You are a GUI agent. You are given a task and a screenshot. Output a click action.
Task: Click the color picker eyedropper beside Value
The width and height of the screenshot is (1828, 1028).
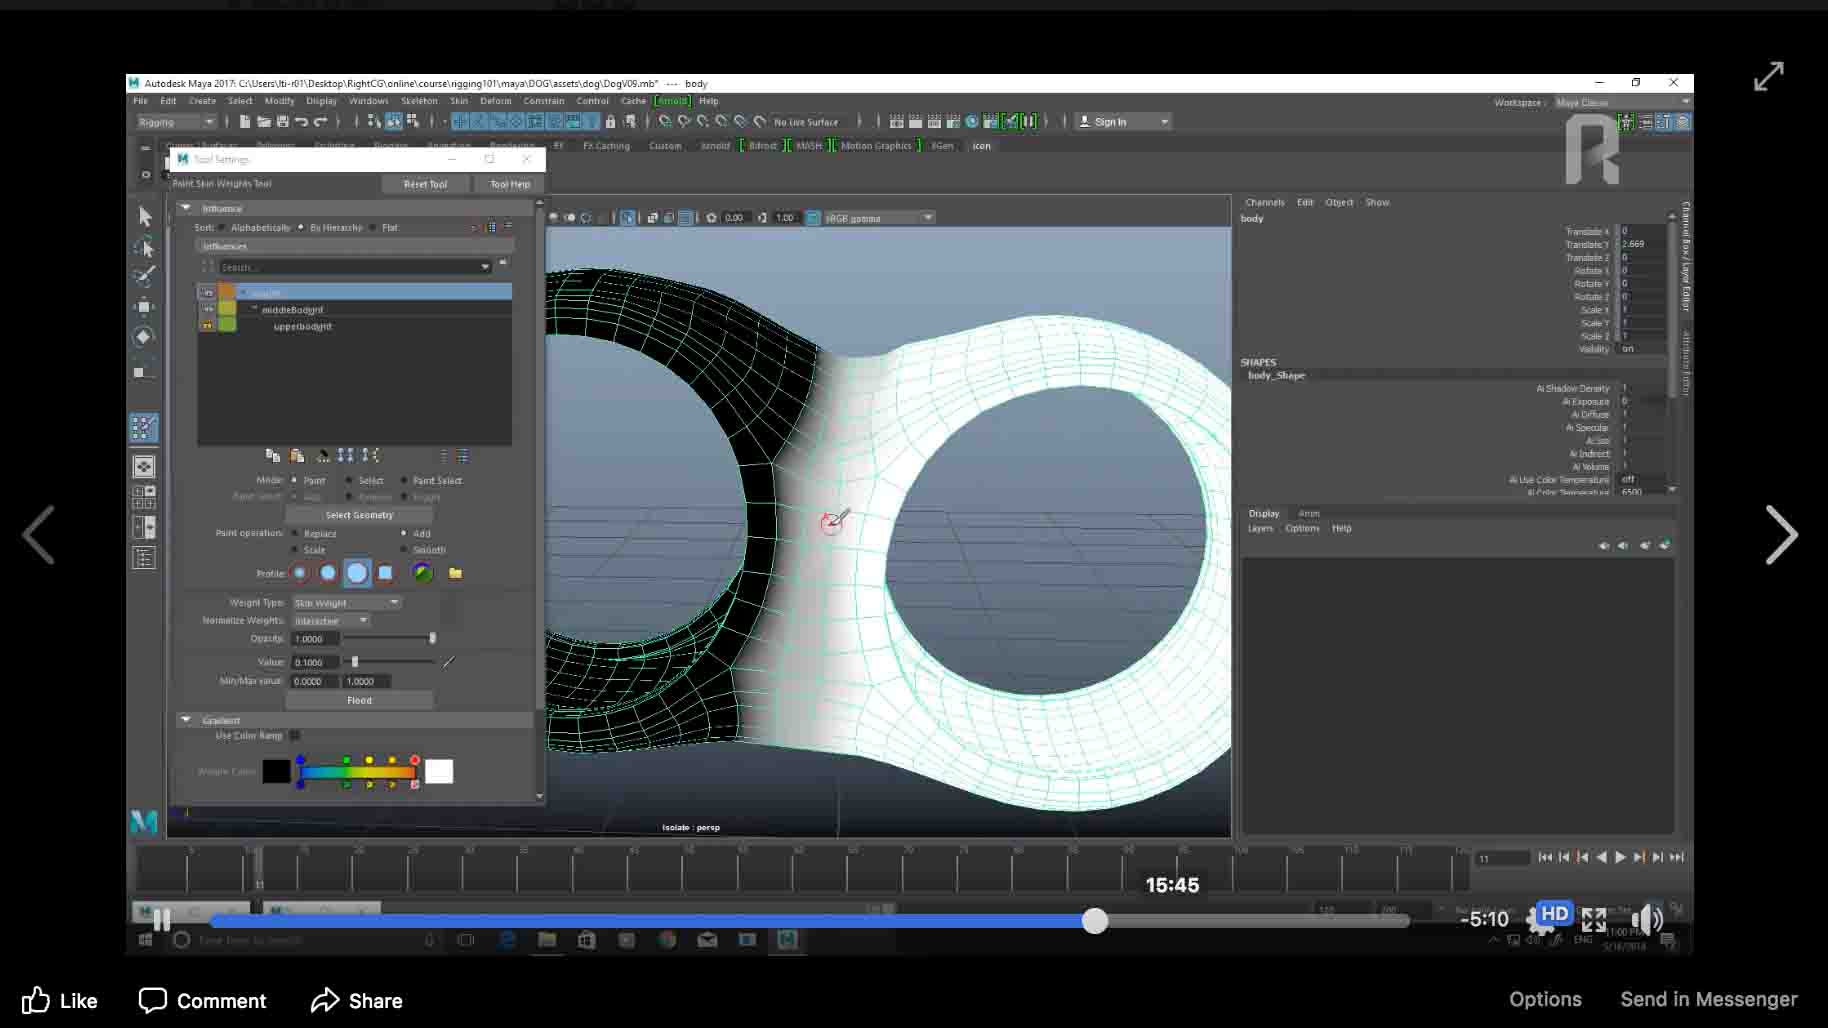(x=449, y=662)
